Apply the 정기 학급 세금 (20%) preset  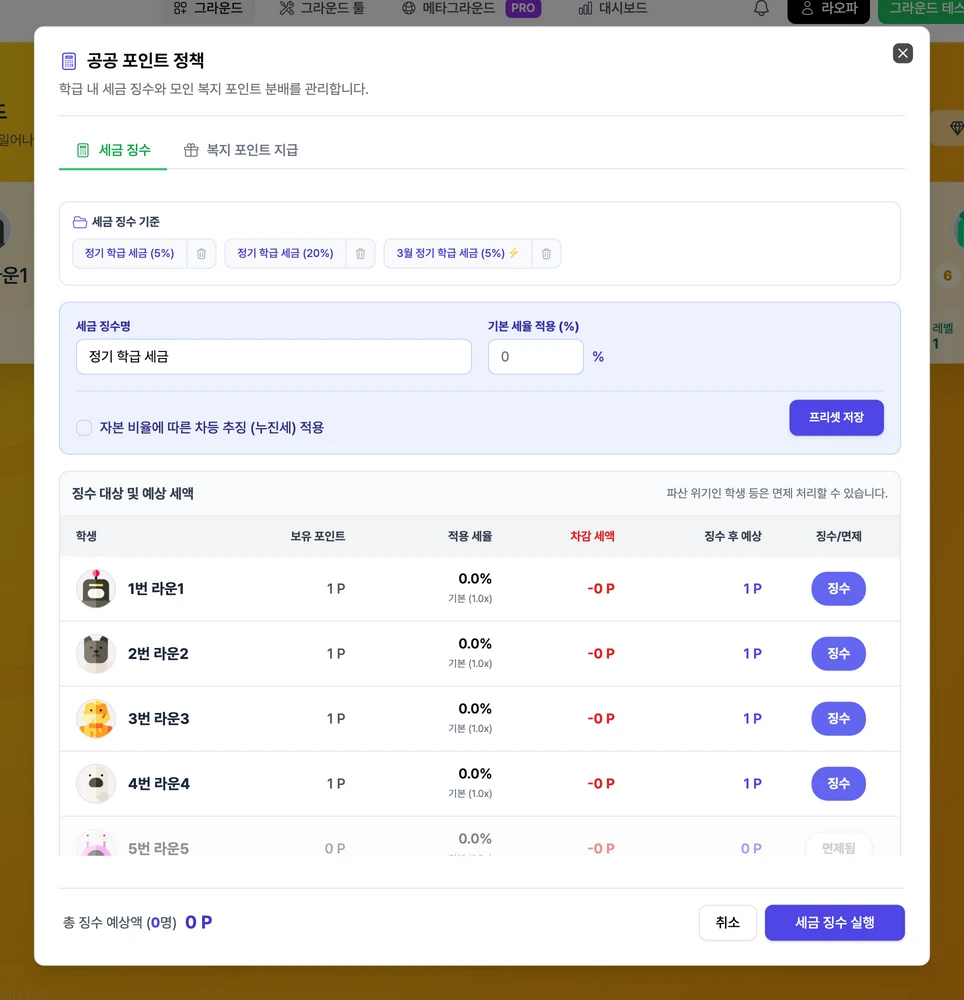point(285,254)
